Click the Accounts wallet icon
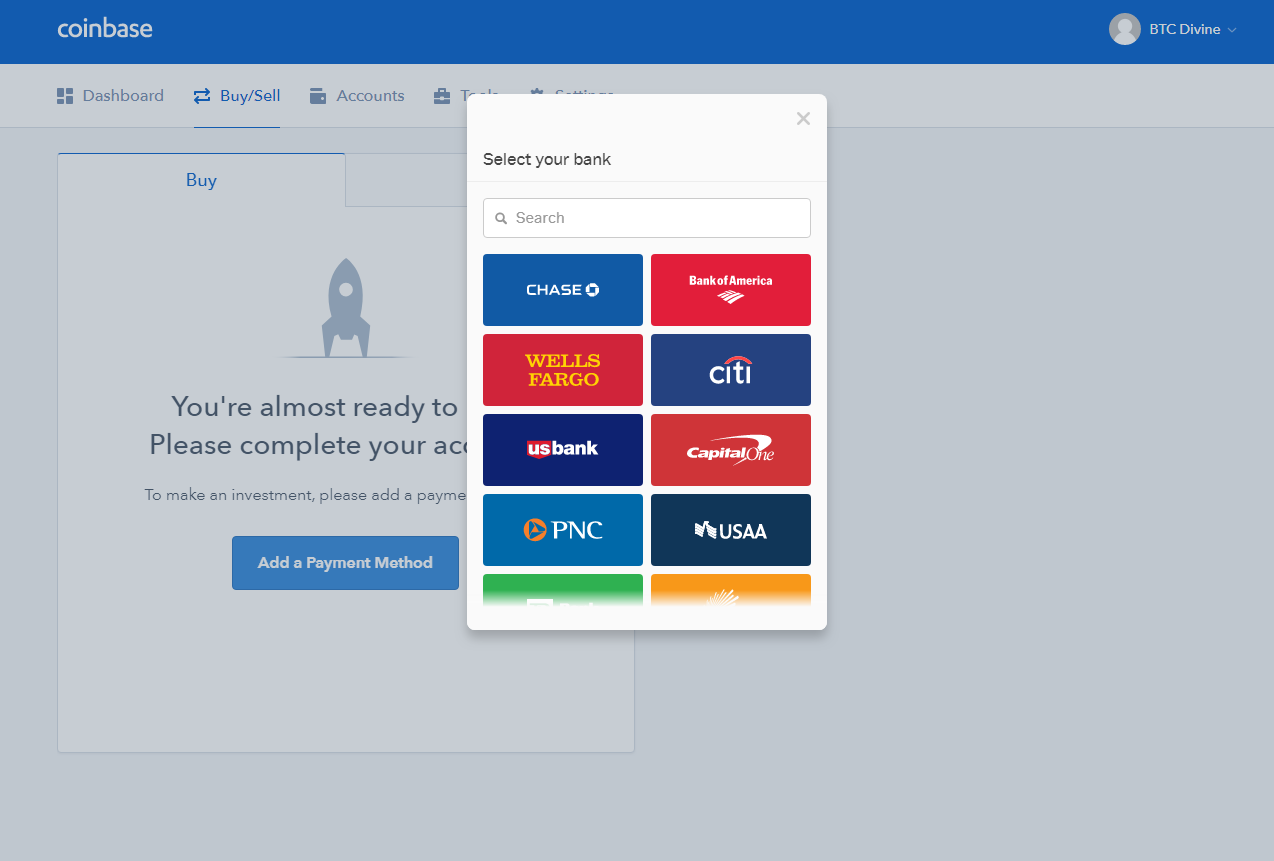The height and width of the screenshot is (861, 1274). pyautogui.click(x=318, y=96)
